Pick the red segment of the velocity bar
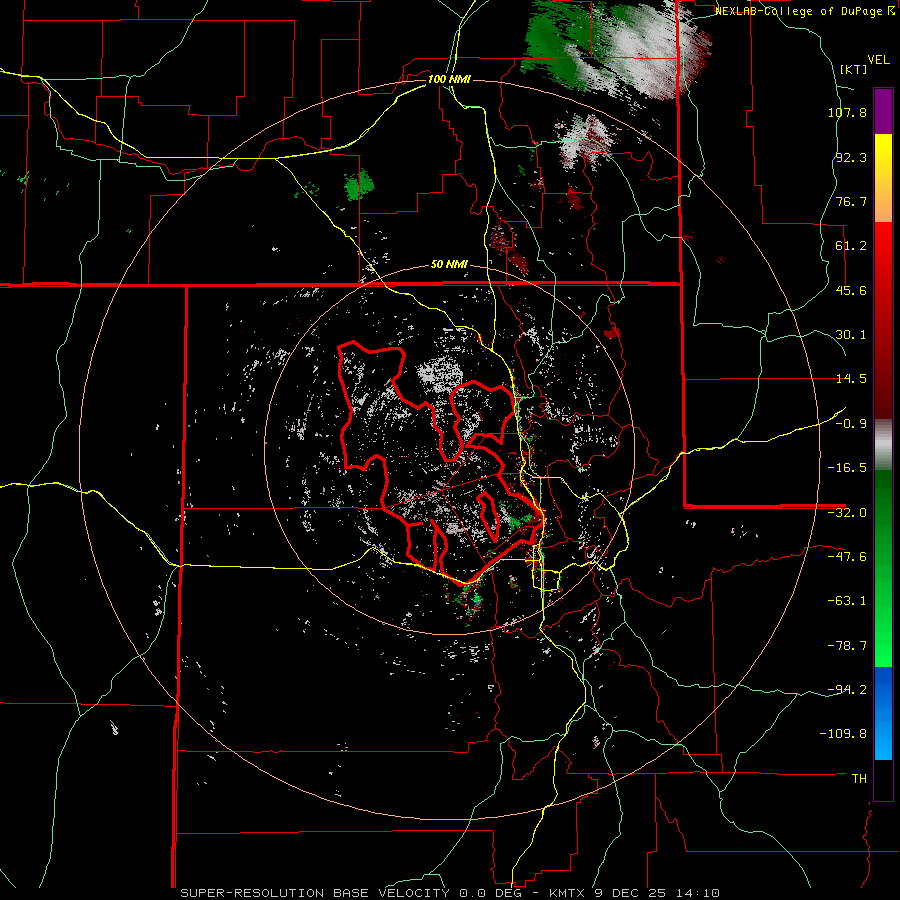900x900 pixels. coord(883,320)
